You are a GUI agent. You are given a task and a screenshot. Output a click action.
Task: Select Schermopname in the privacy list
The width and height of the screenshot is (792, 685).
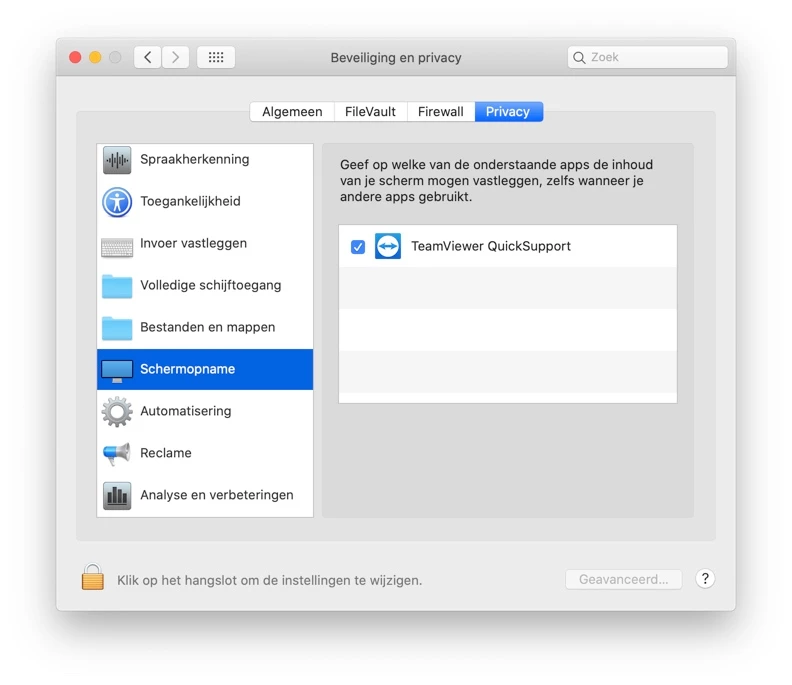point(205,369)
